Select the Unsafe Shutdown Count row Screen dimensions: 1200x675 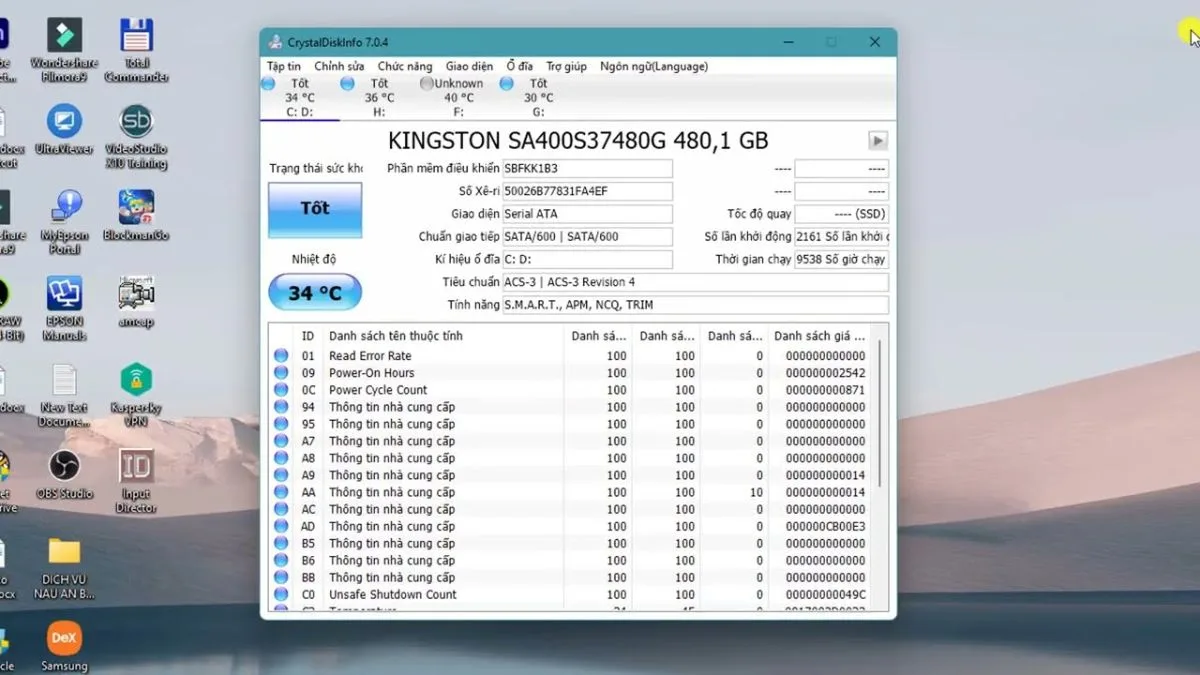[392, 594]
